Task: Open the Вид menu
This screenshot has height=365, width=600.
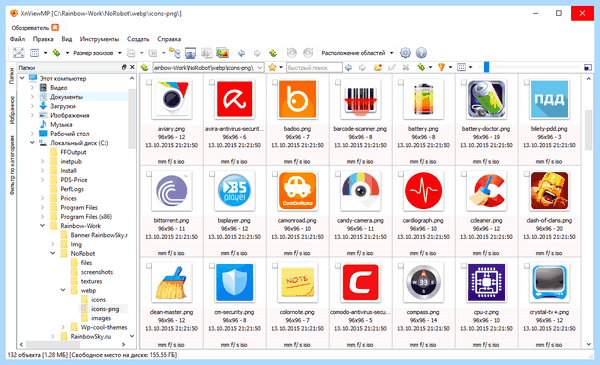Action: coord(67,39)
